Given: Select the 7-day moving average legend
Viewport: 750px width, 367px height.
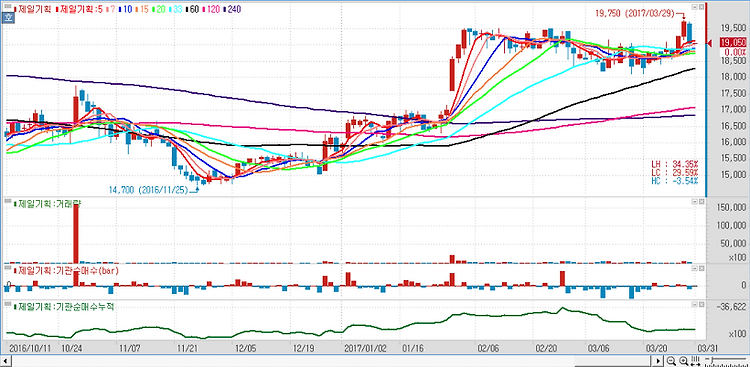Looking at the screenshot, I should tap(110, 9).
